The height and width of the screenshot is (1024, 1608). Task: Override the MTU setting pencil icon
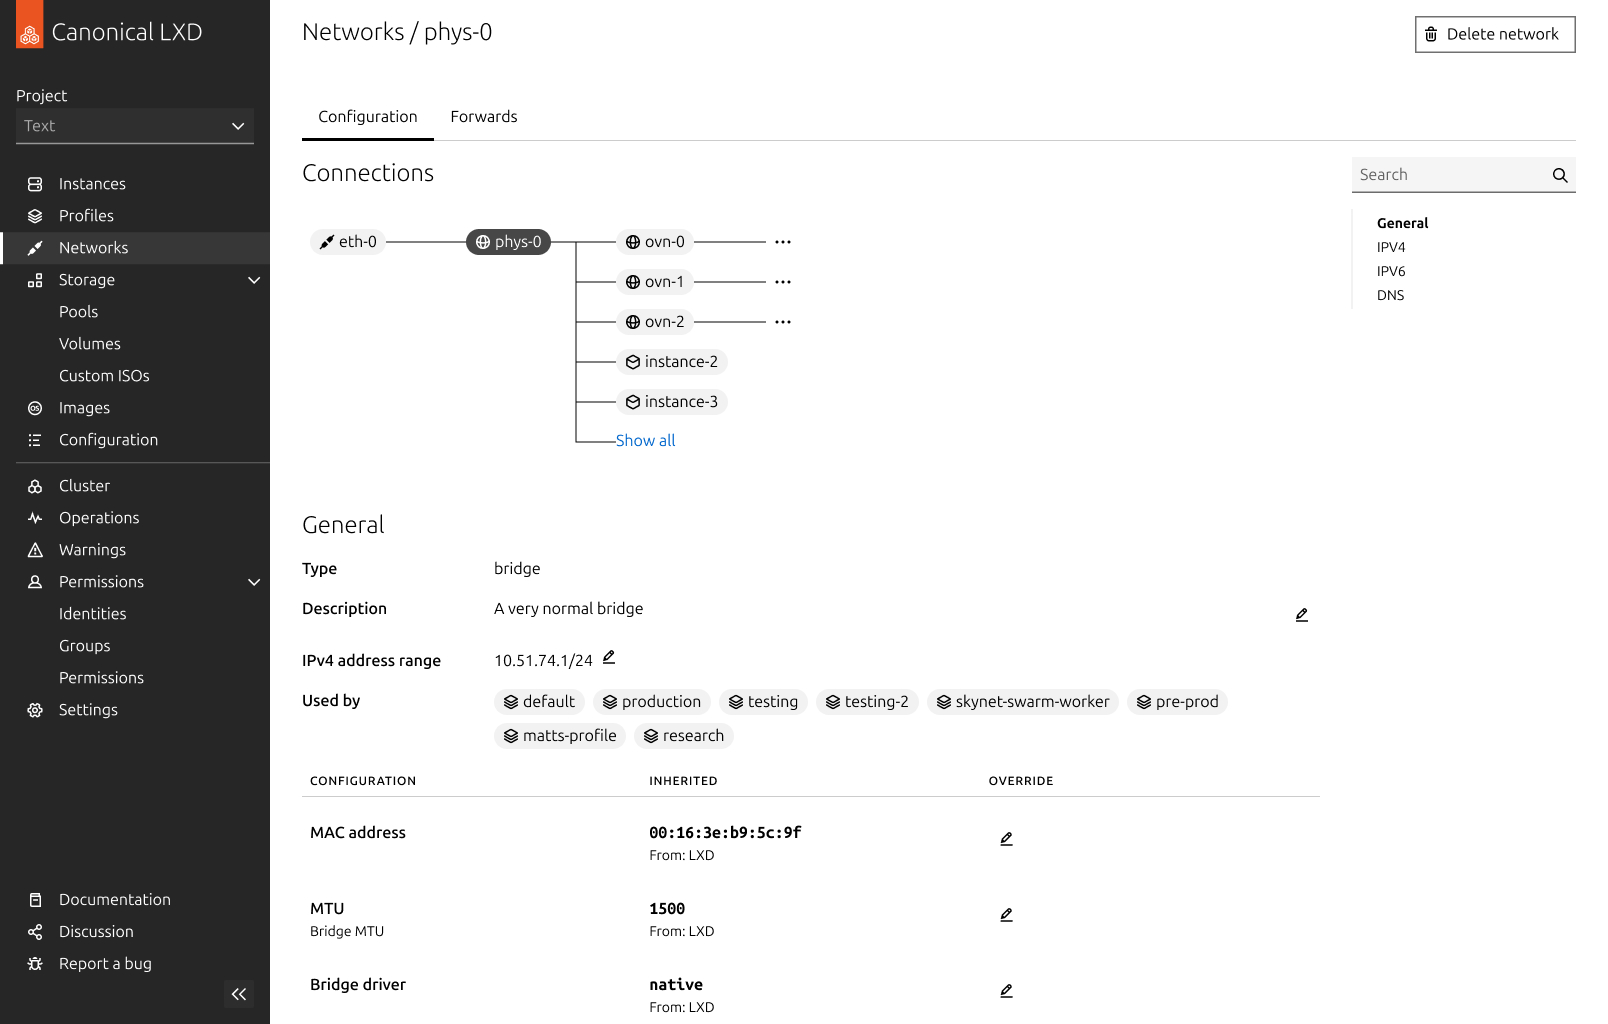tap(1006, 915)
